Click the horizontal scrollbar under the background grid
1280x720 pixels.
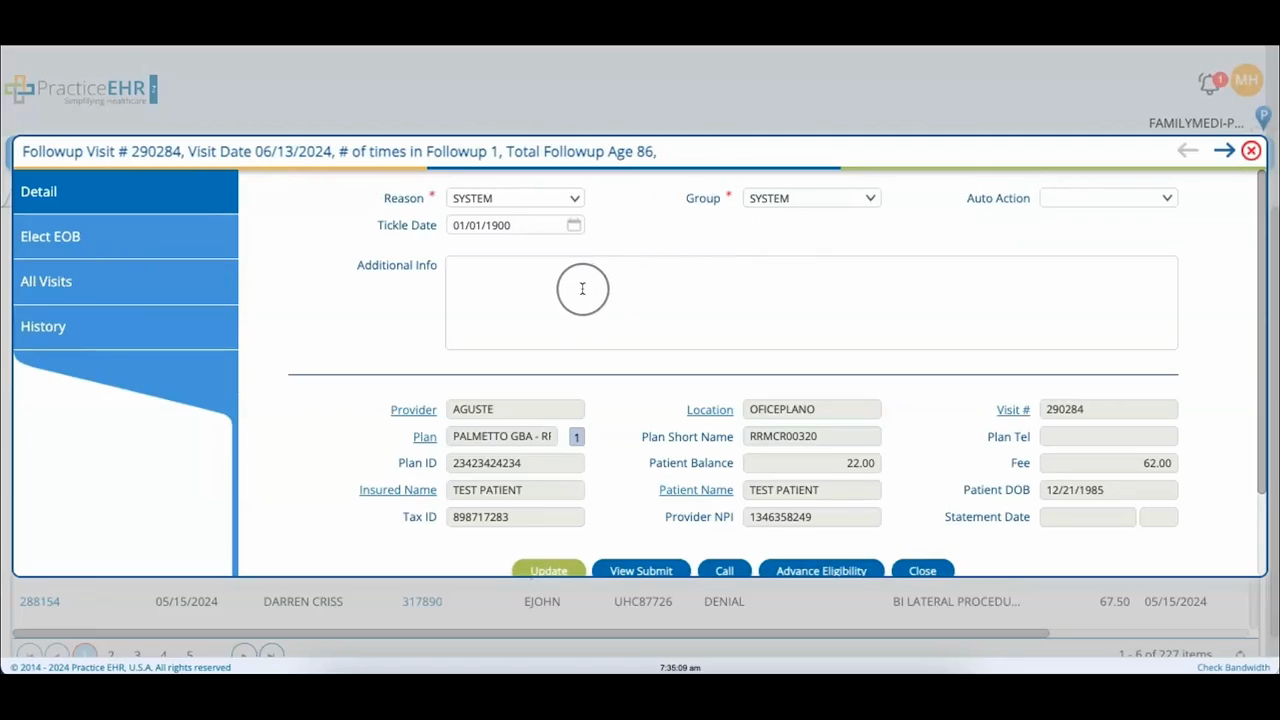(531, 633)
